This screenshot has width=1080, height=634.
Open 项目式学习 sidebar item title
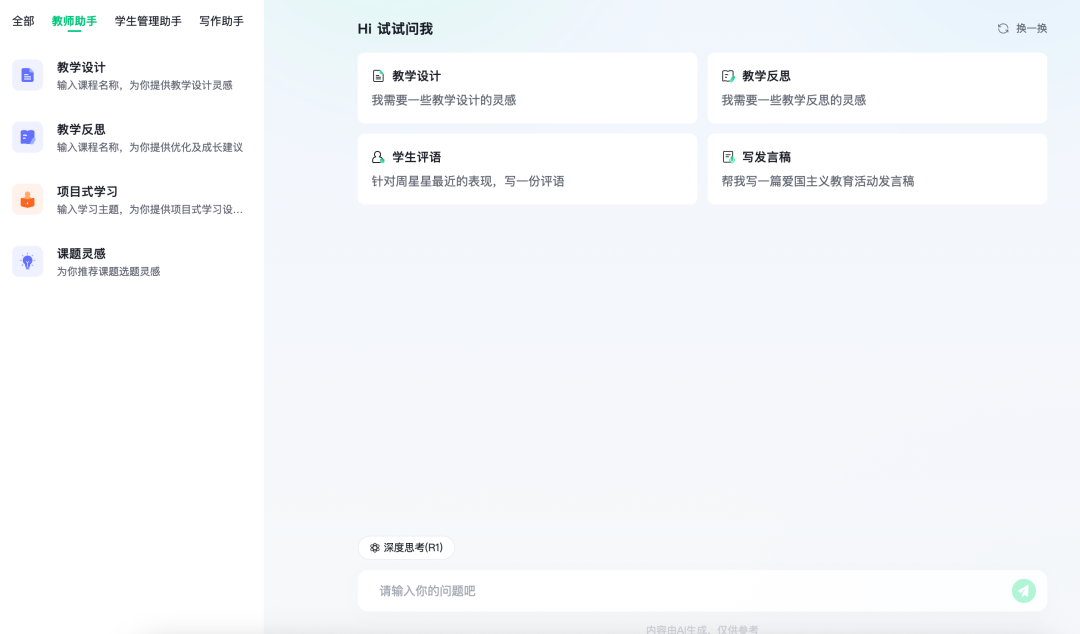pos(87,192)
